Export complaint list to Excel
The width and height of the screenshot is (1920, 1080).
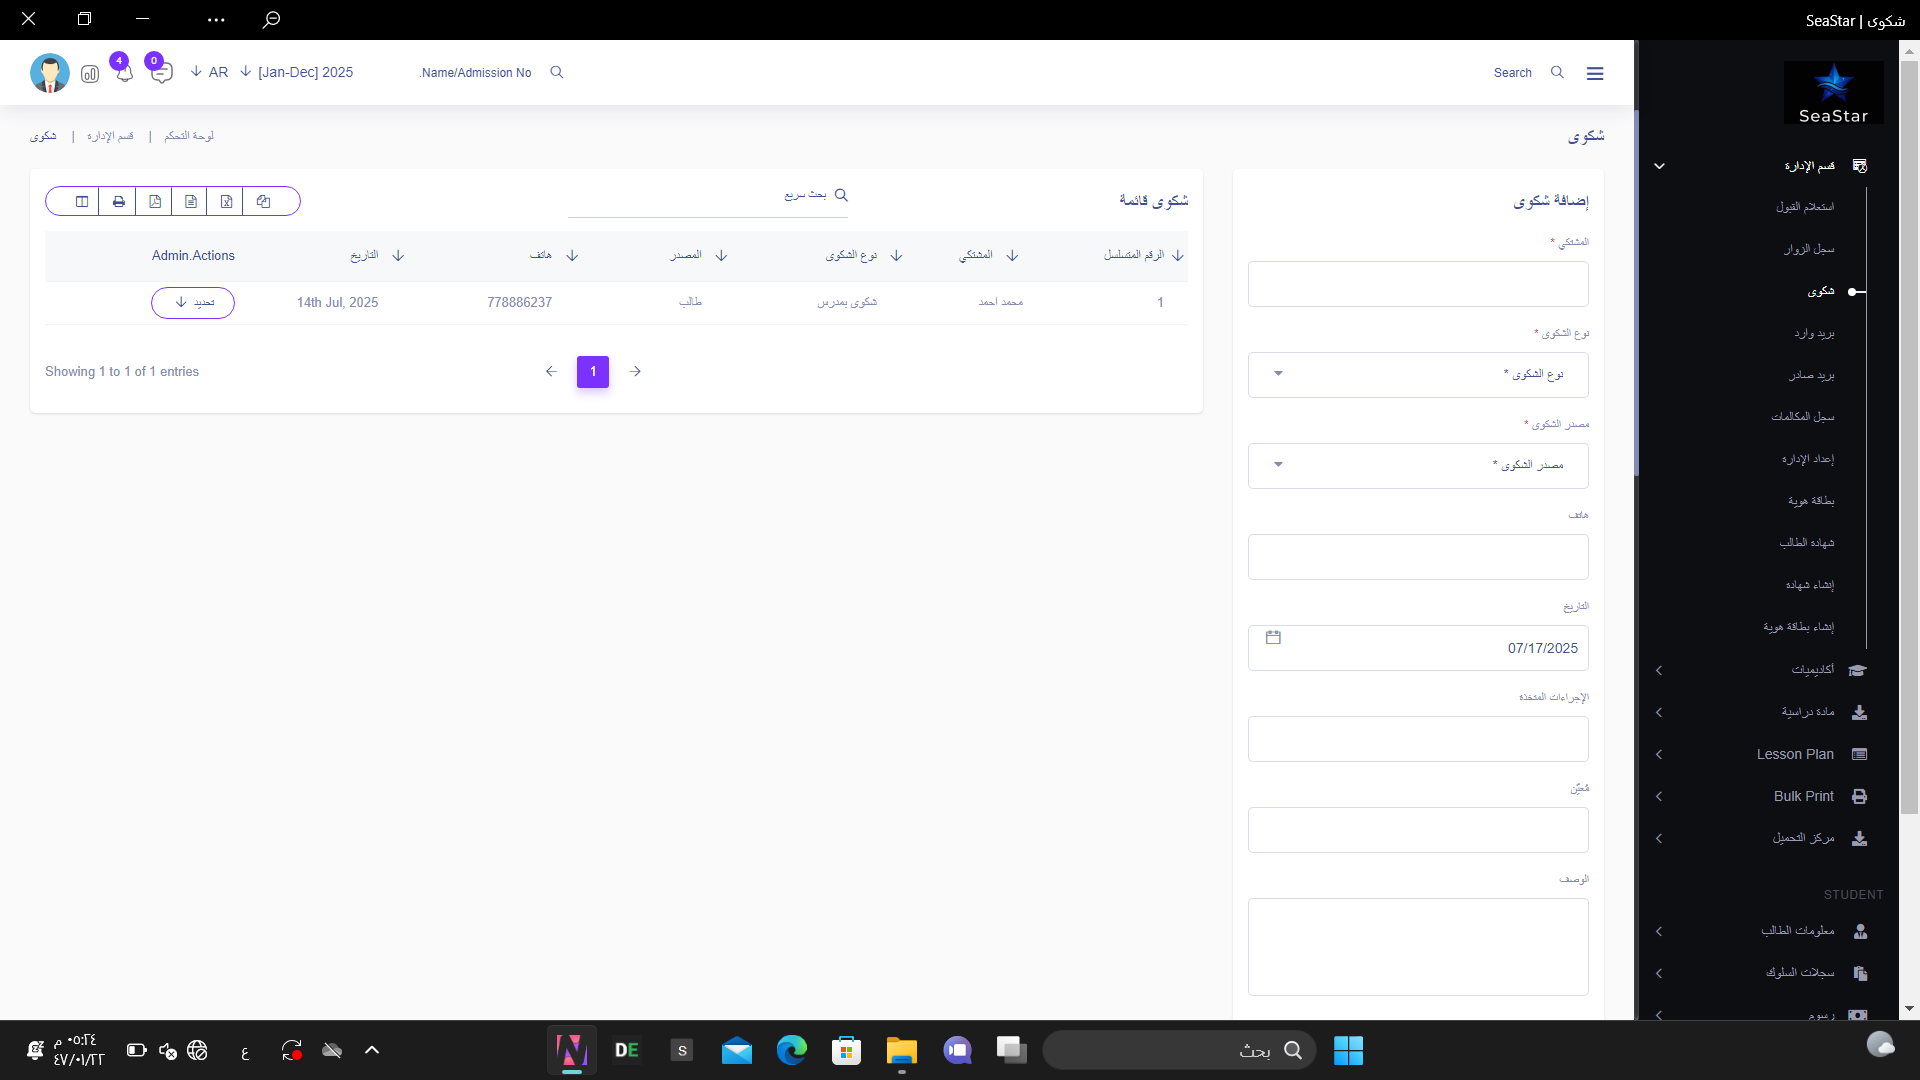tap(227, 202)
